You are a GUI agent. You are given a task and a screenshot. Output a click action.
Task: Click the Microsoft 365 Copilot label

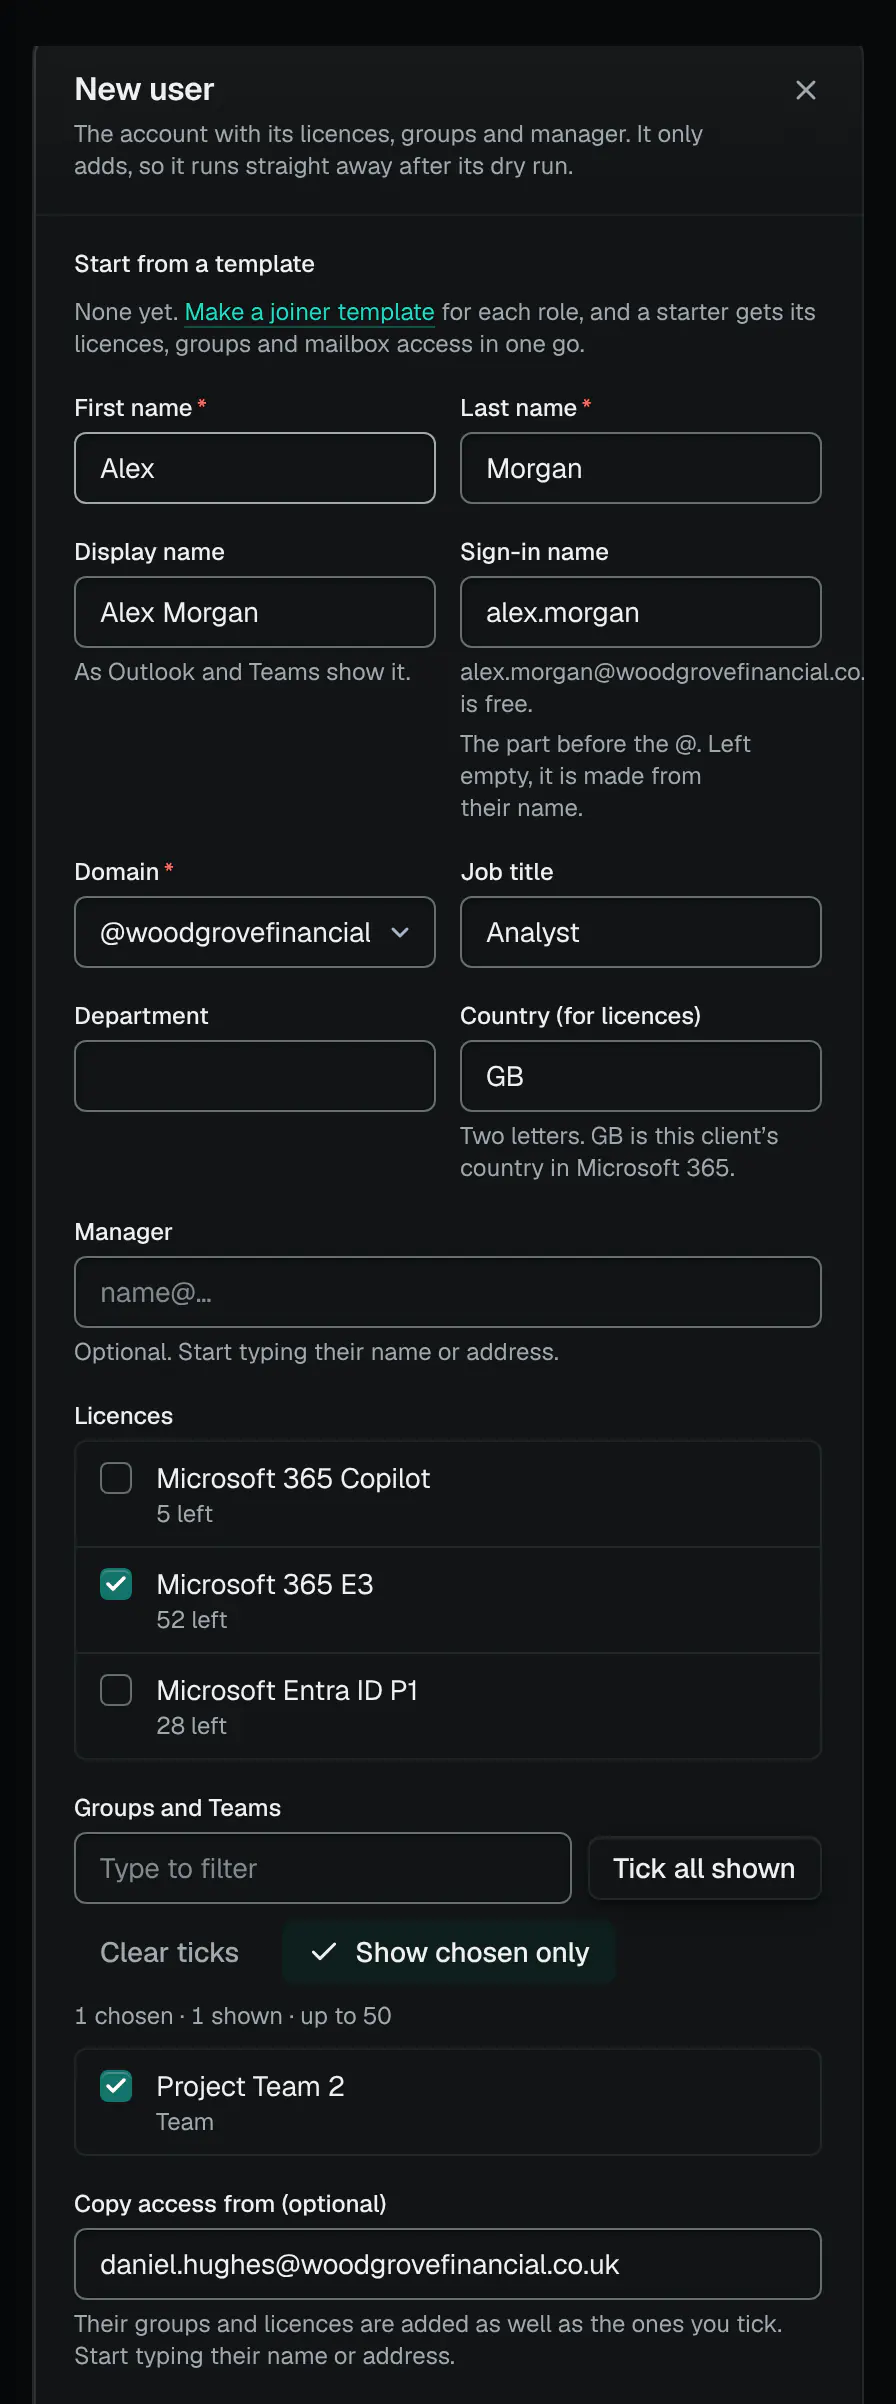pos(293,1478)
